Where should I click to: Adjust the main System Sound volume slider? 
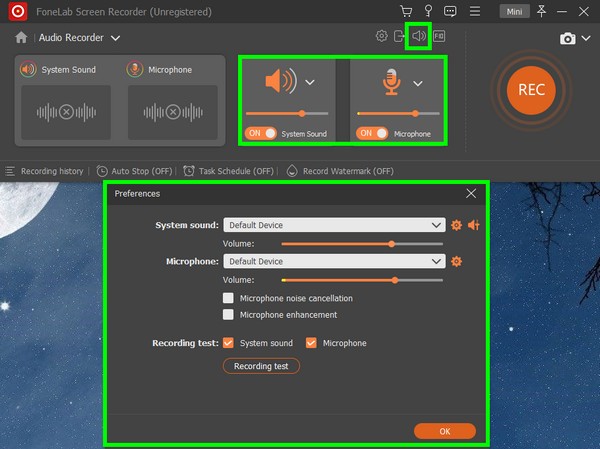287,114
